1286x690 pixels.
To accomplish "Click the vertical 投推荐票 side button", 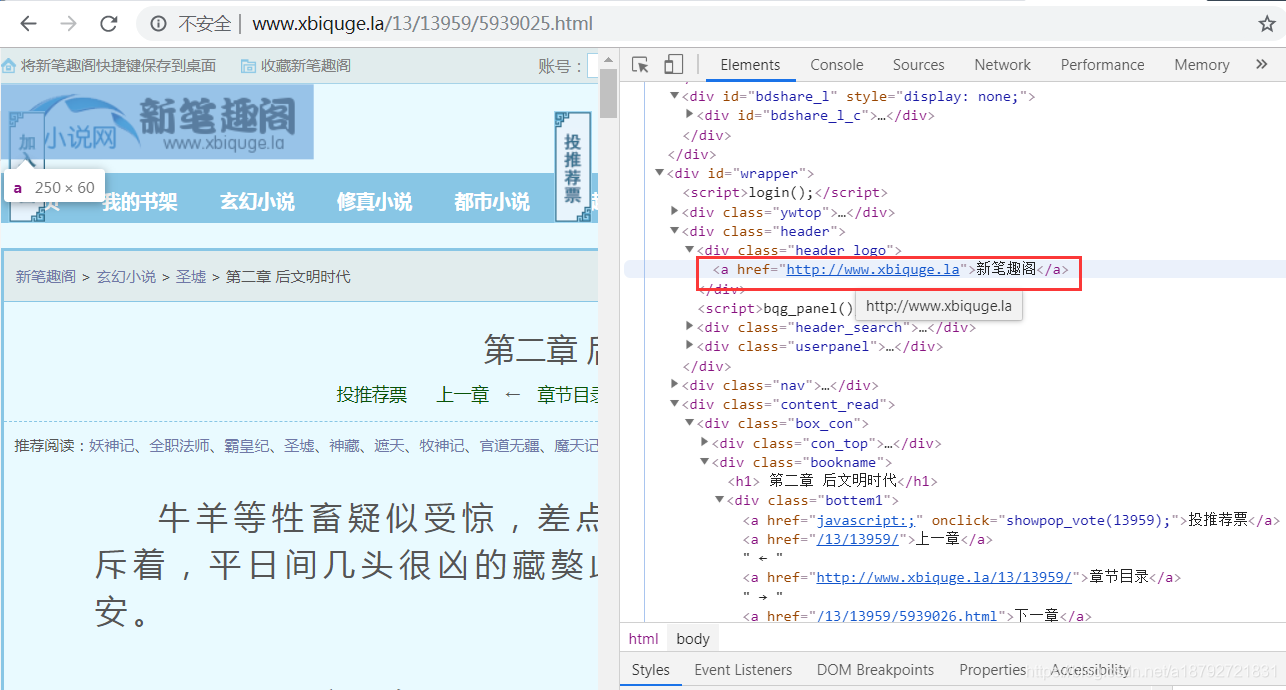I will [572, 165].
